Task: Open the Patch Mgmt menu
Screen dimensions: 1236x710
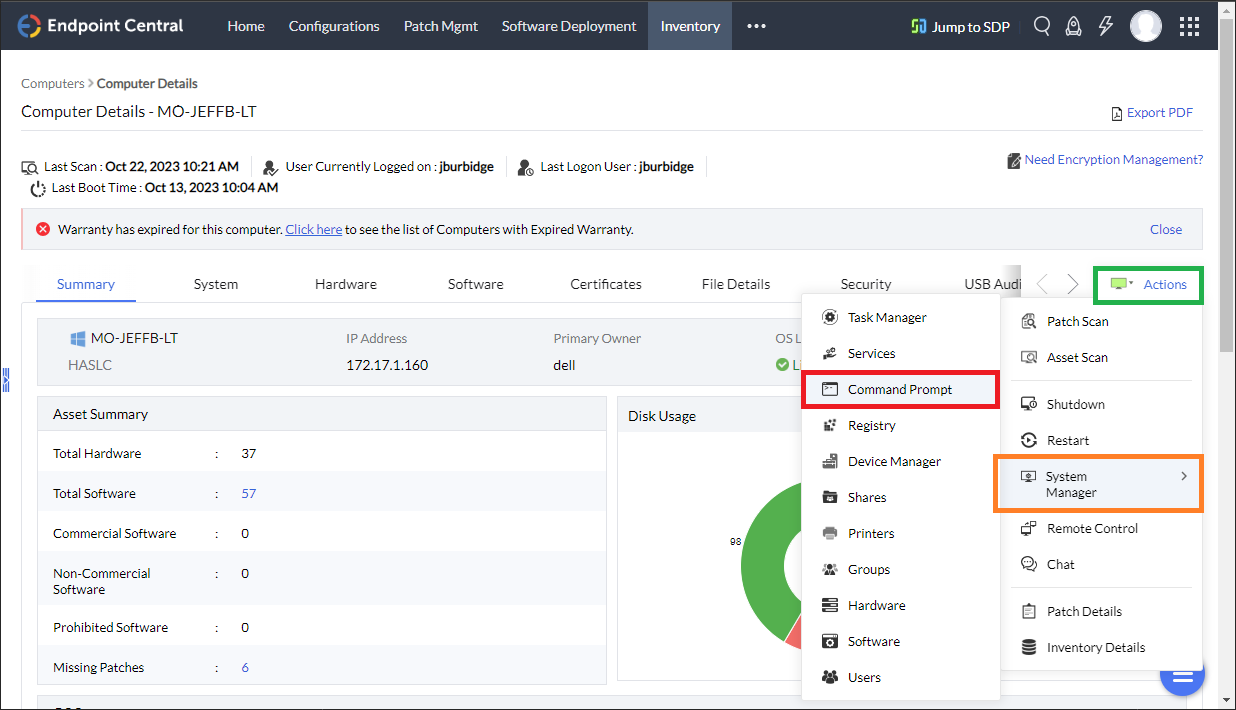Action: click(441, 26)
